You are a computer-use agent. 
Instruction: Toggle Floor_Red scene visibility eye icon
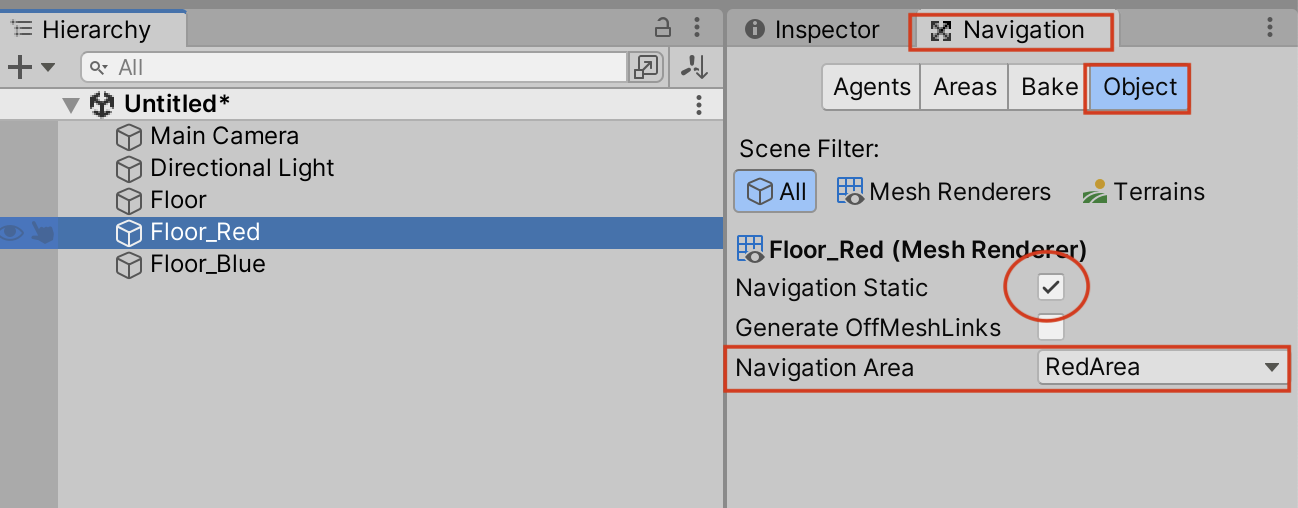13,233
